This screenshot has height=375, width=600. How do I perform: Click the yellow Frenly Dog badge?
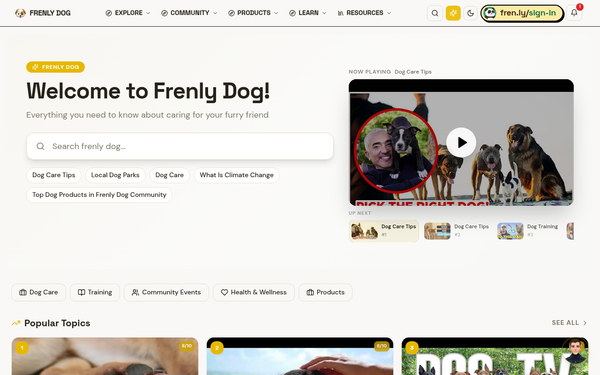click(x=55, y=67)
